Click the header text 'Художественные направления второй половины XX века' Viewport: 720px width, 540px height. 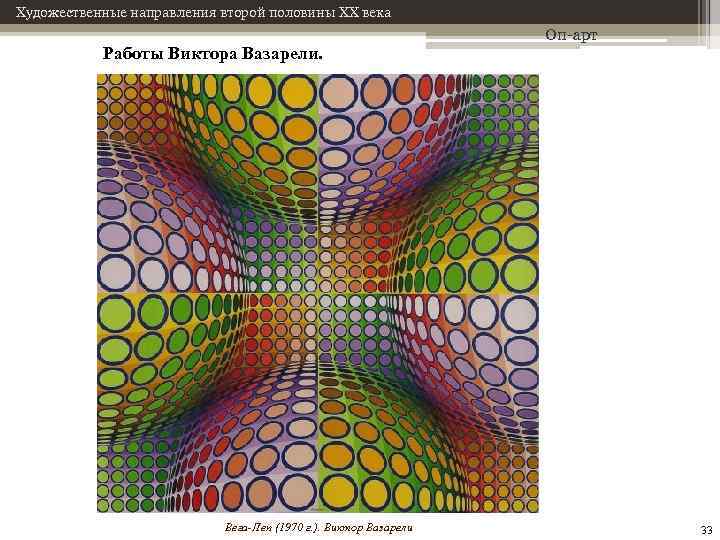203,12
